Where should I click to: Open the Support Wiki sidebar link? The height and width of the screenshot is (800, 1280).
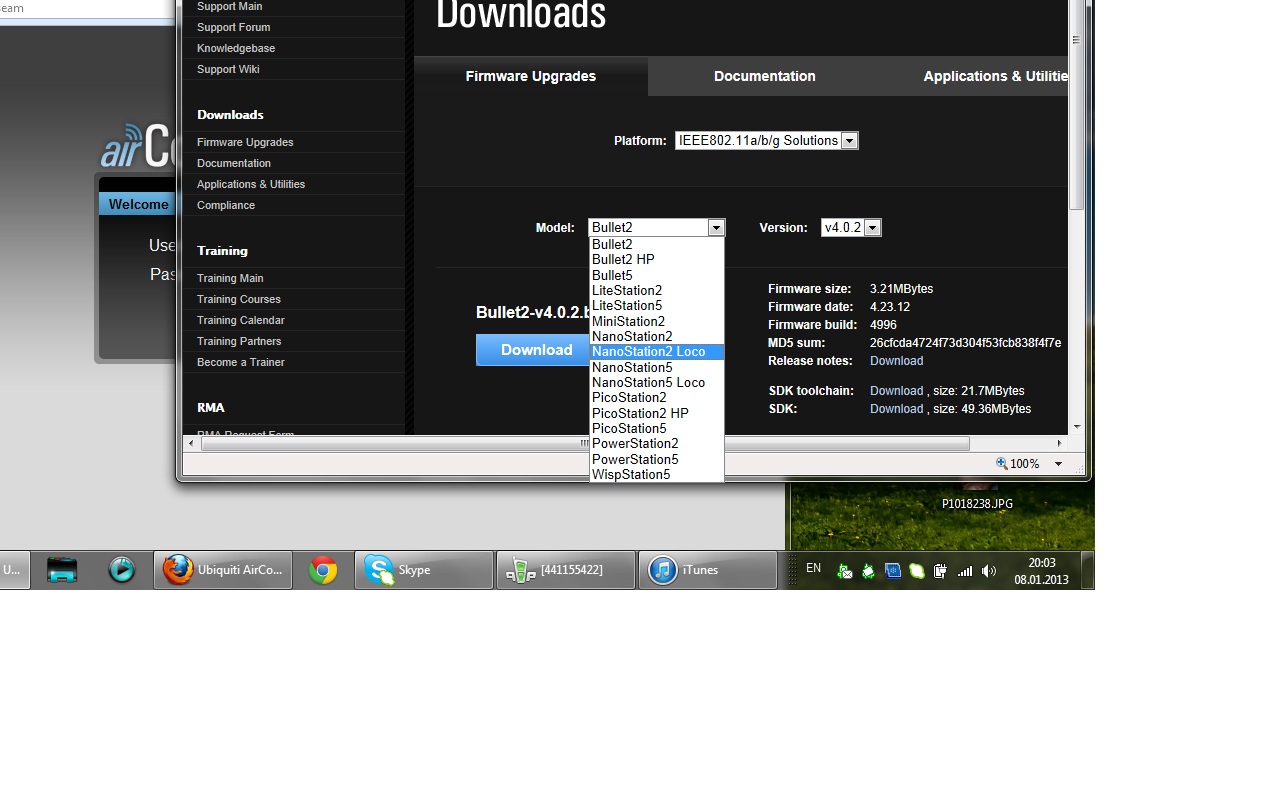click(x=228, y=69)
